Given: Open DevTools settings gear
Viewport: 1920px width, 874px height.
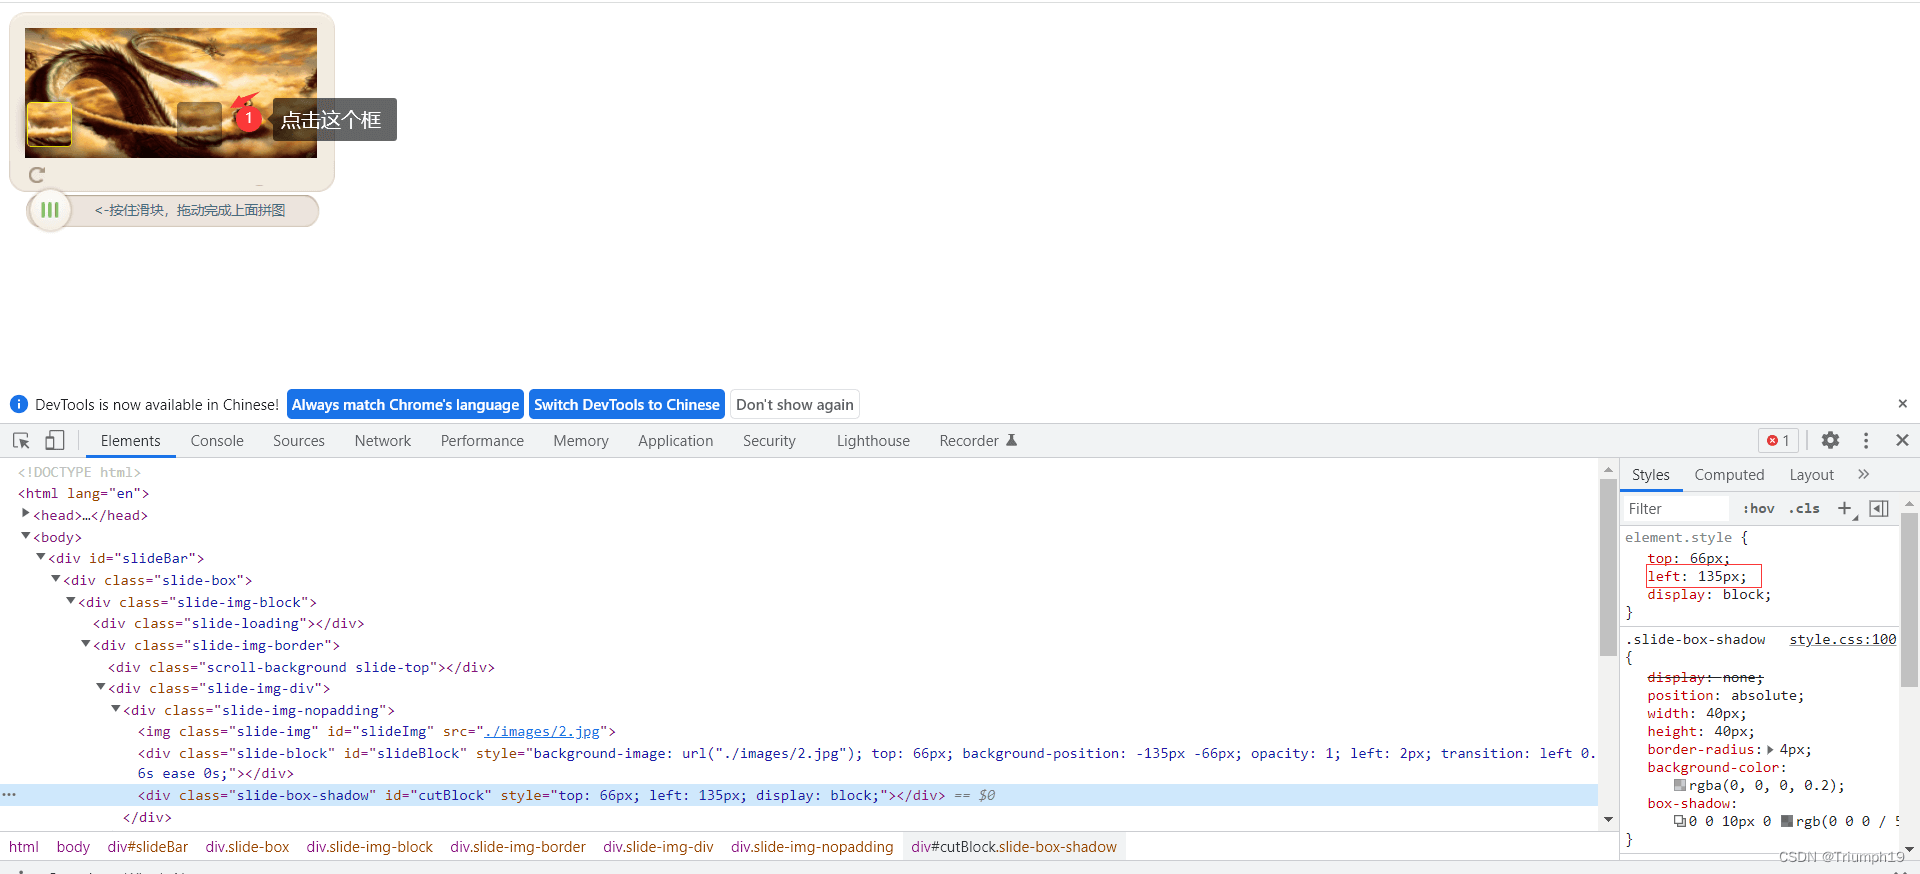Looking at the screenshot, I should pyautogui.click(x=1830, y=441).
